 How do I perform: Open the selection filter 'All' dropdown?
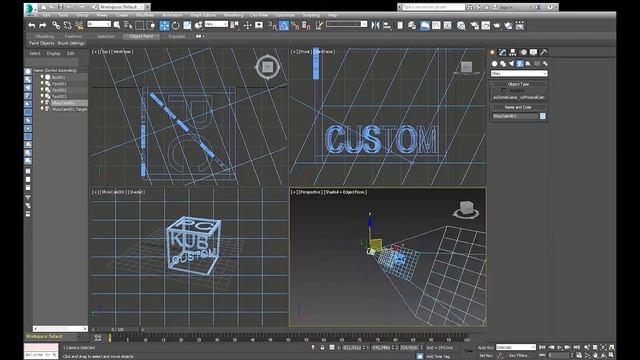pyautogui.click(x=99, y=24)
